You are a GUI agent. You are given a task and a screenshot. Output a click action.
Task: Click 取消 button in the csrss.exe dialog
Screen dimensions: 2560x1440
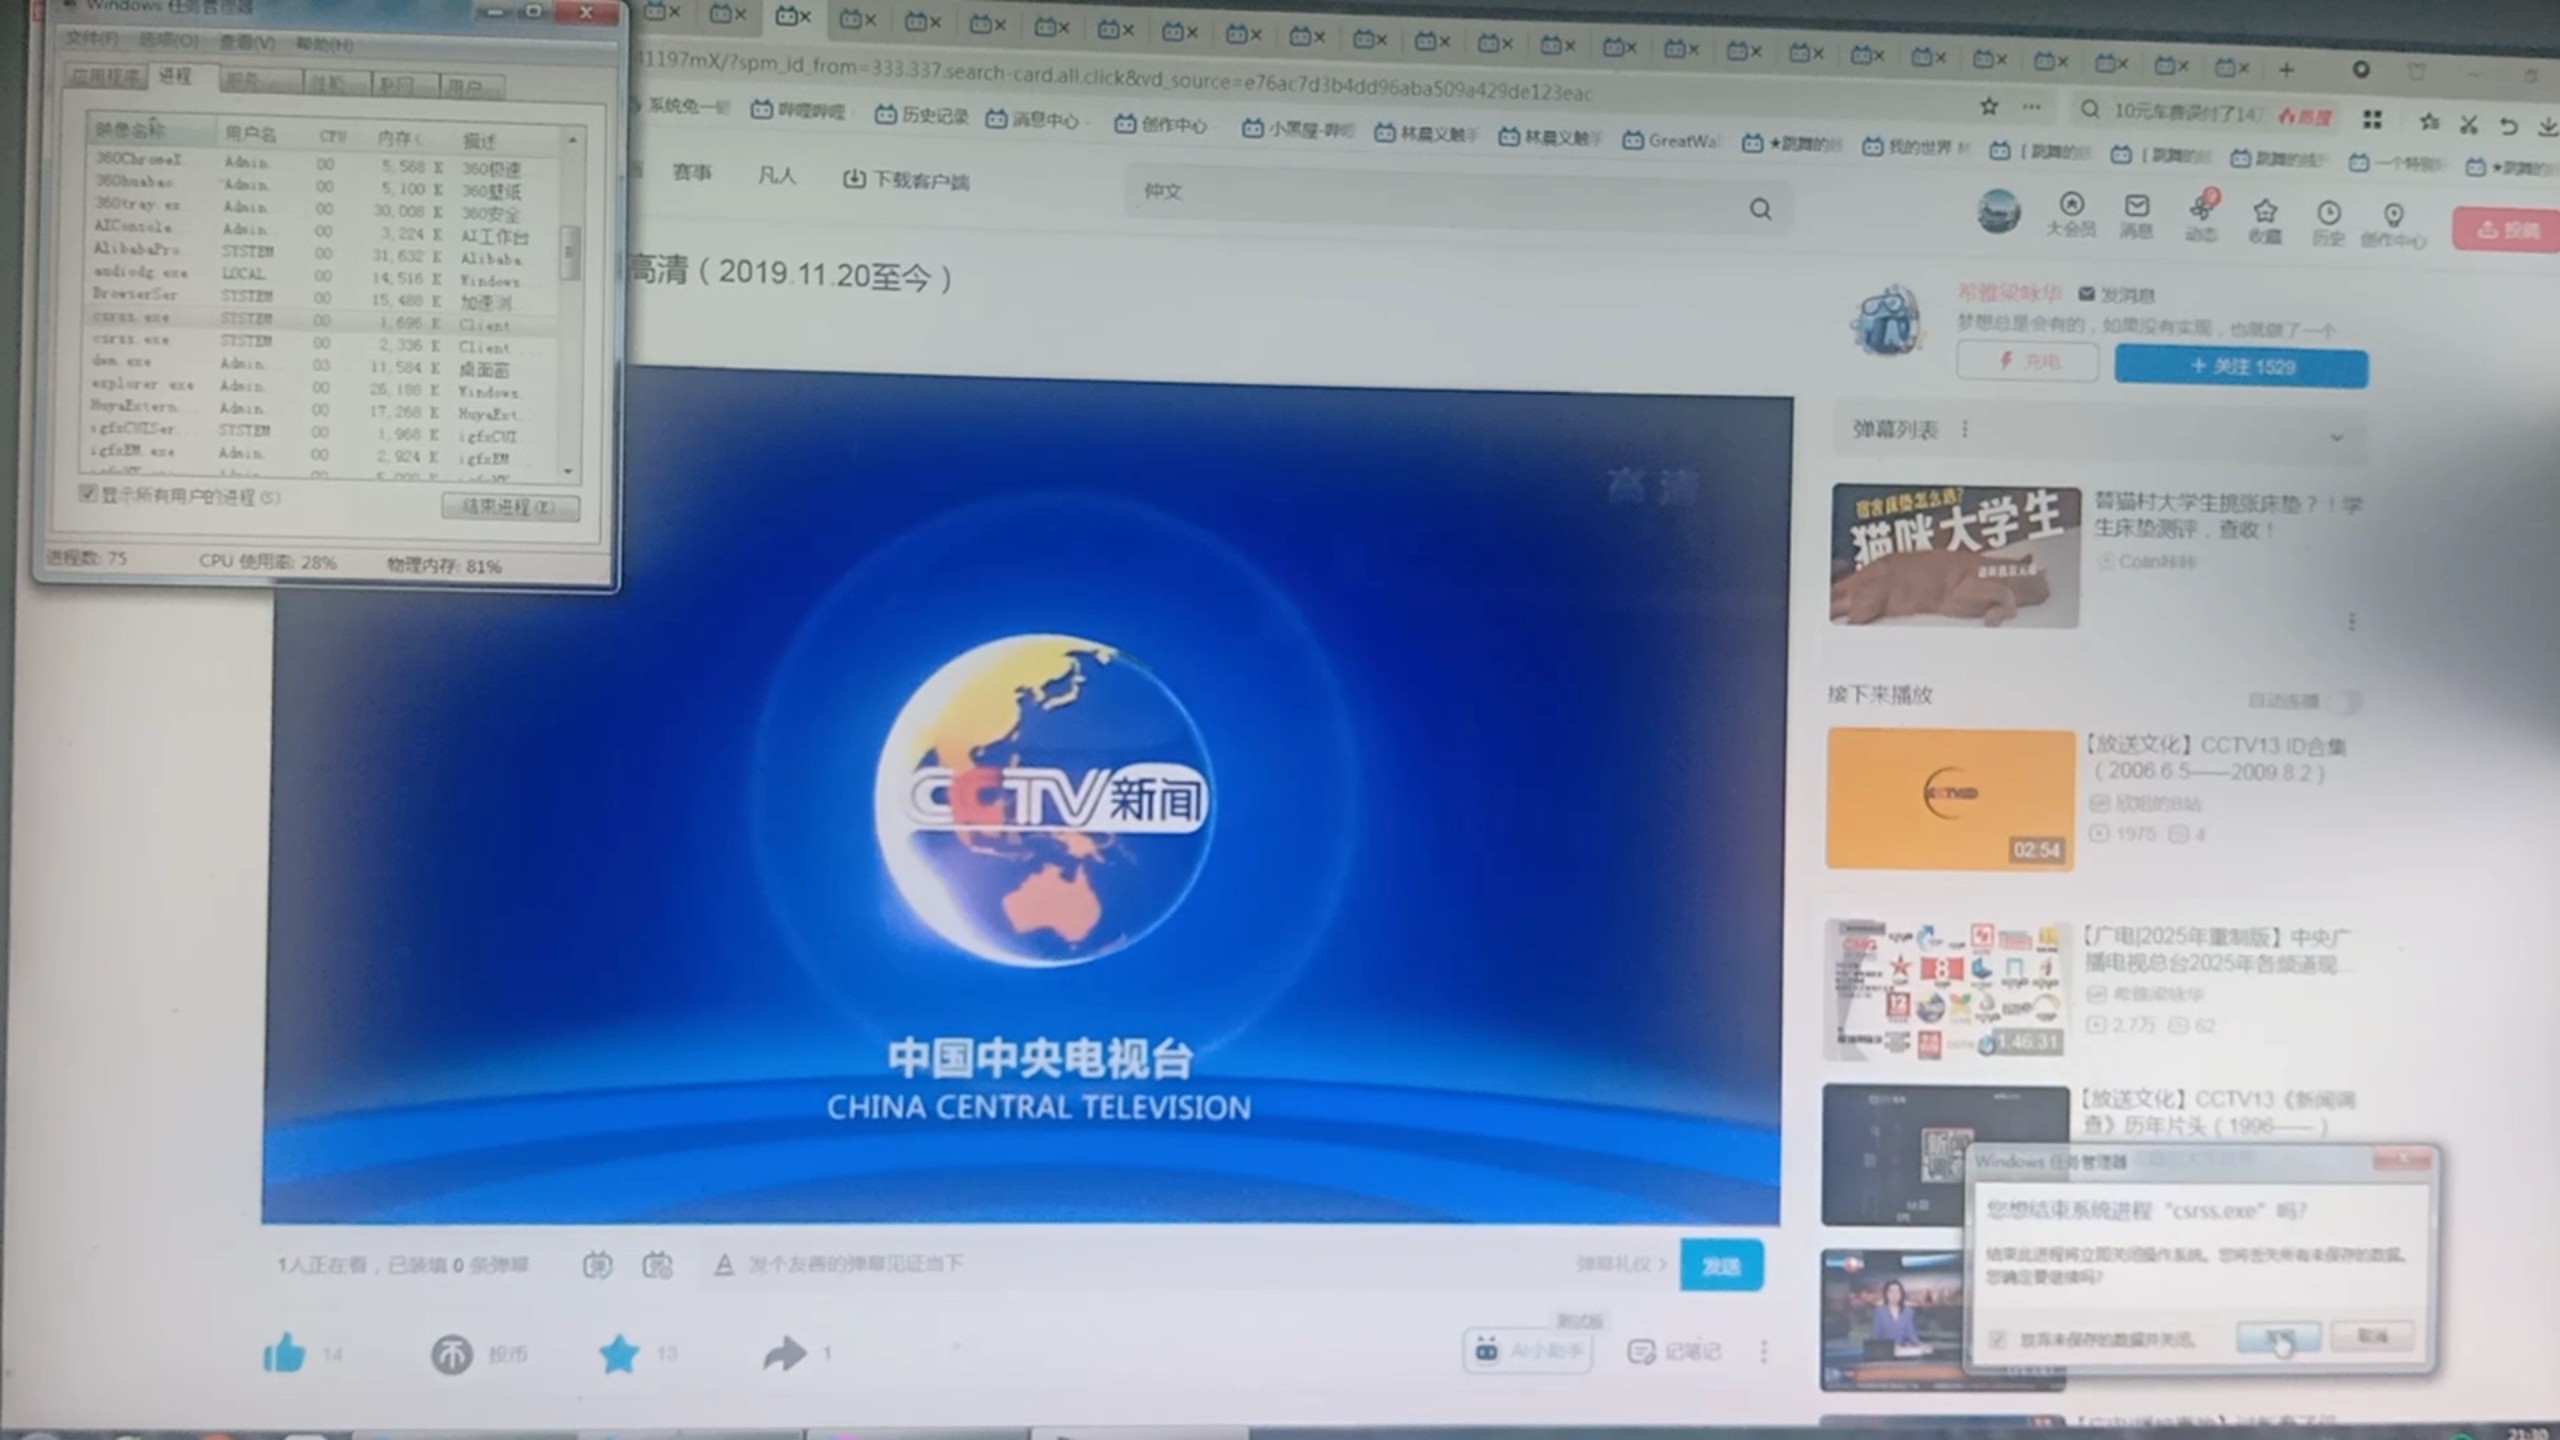coord(2372,1335)
